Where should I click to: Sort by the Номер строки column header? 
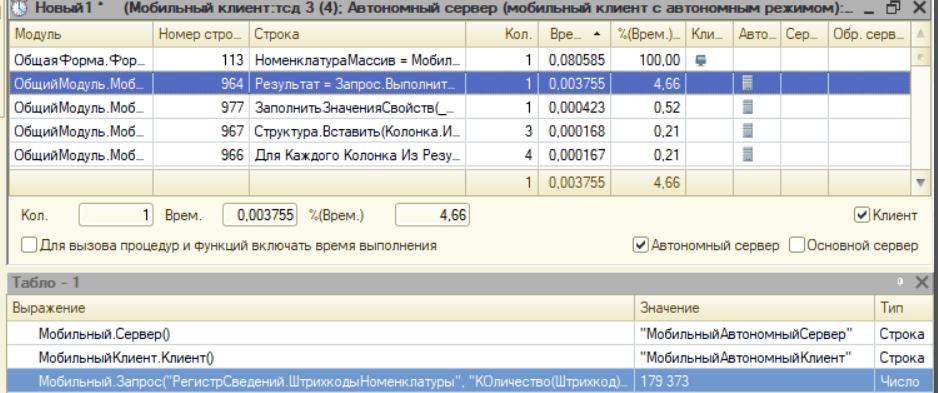(x=201, y=35)
